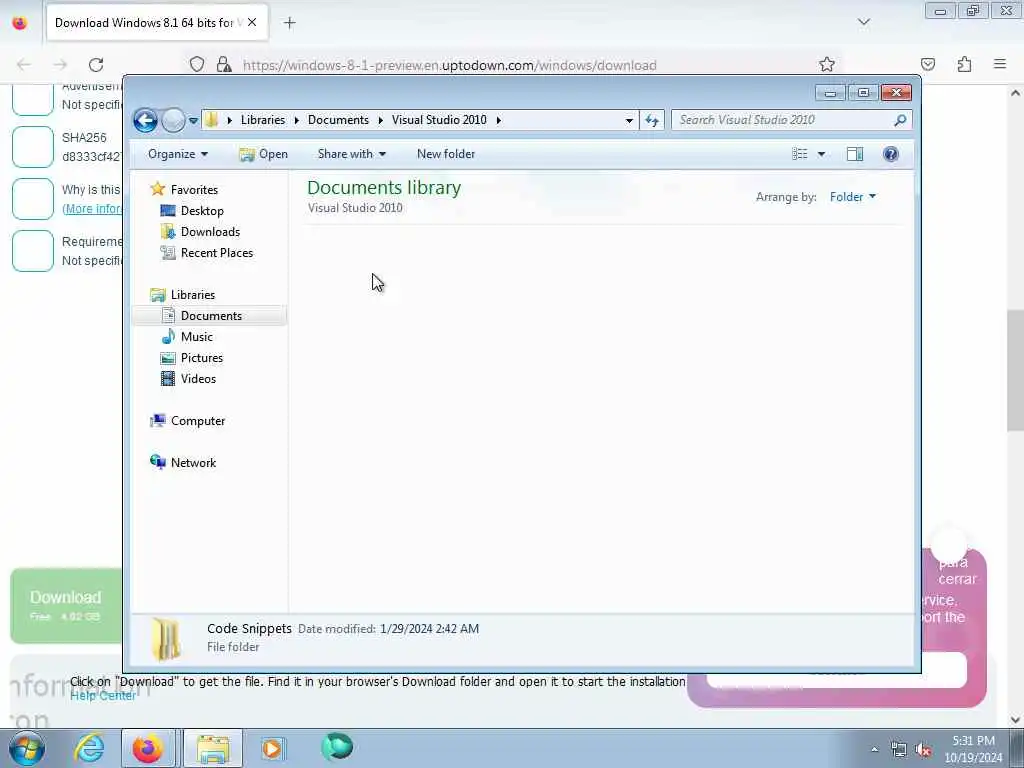Viewport: 1024px width, 768px height.
Task: Open the More options view dropdown arrow
Action: (x=822, y=154)
